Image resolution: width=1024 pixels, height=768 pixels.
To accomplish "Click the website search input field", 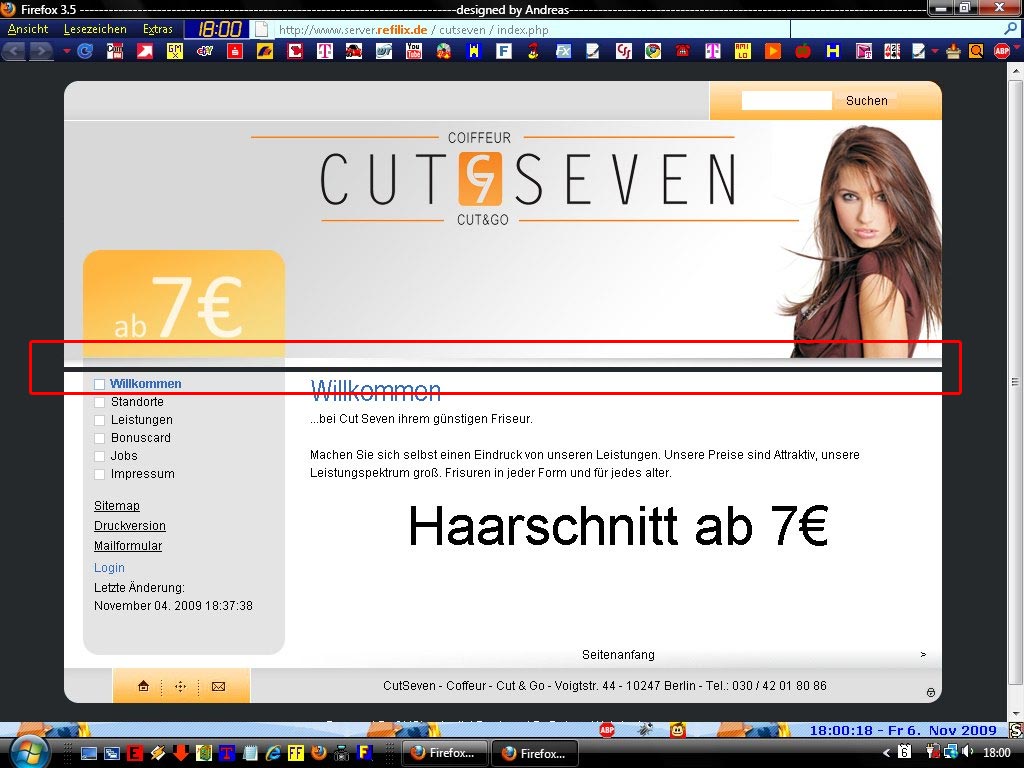I will pos(786,100).
